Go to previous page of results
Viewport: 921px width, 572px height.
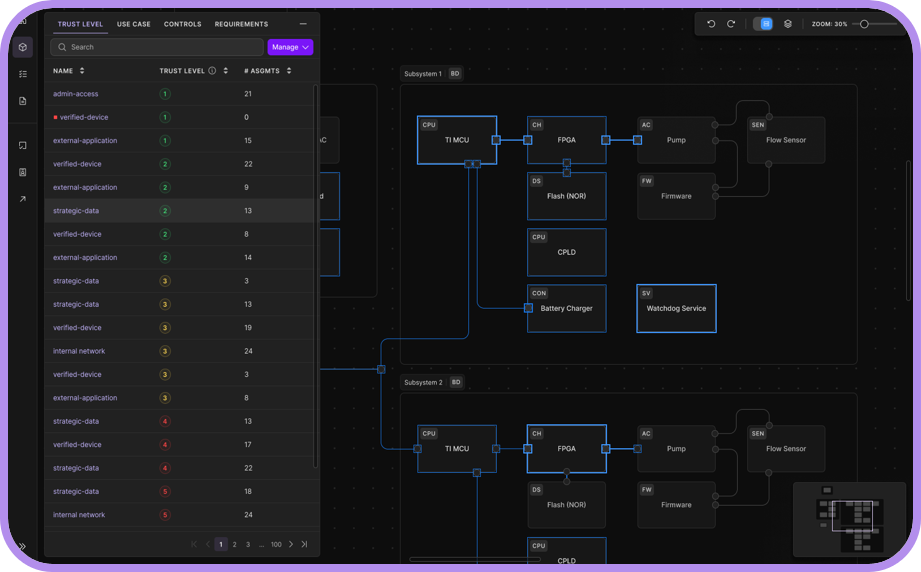(x=207, y=544)
